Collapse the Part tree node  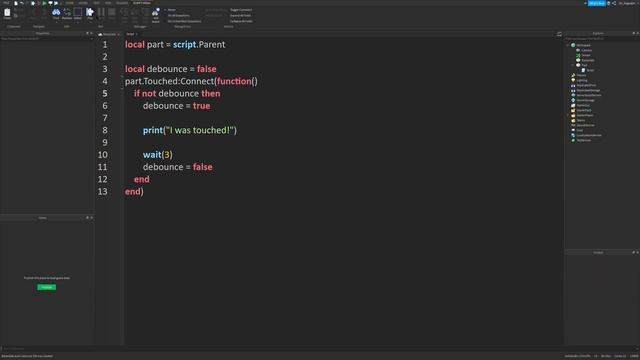pos(573,65)
